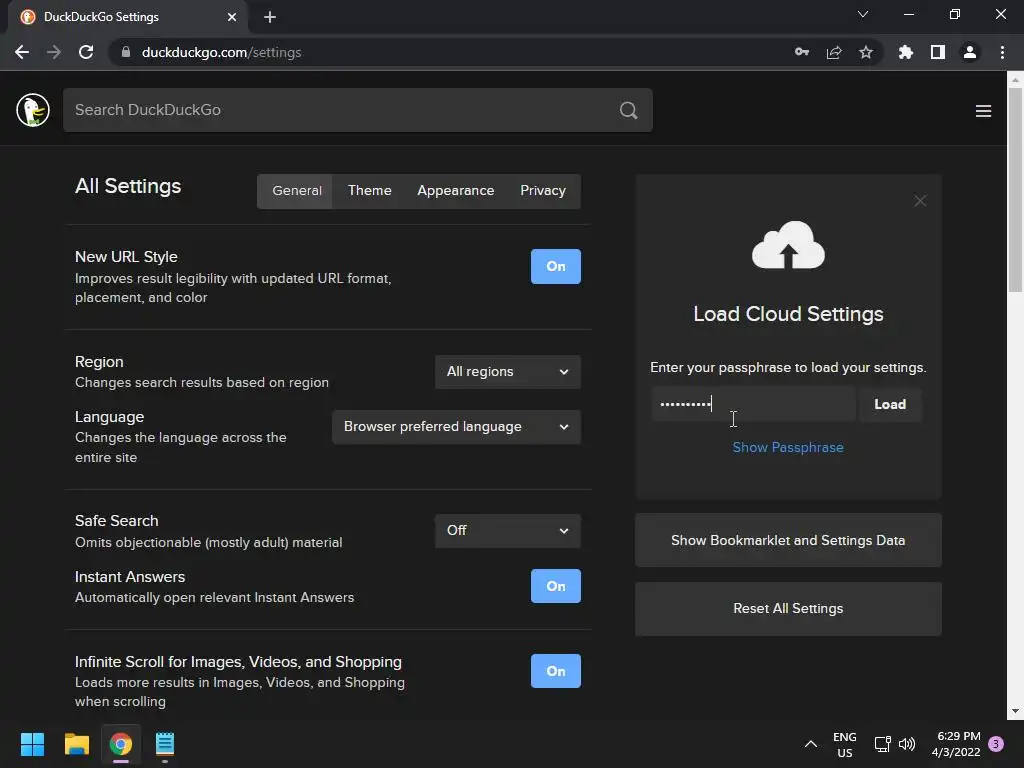This screenshot has height=768, width=1024.
Task: Click the "Load Cloud Settings" heading
Action: pos(788,314)
